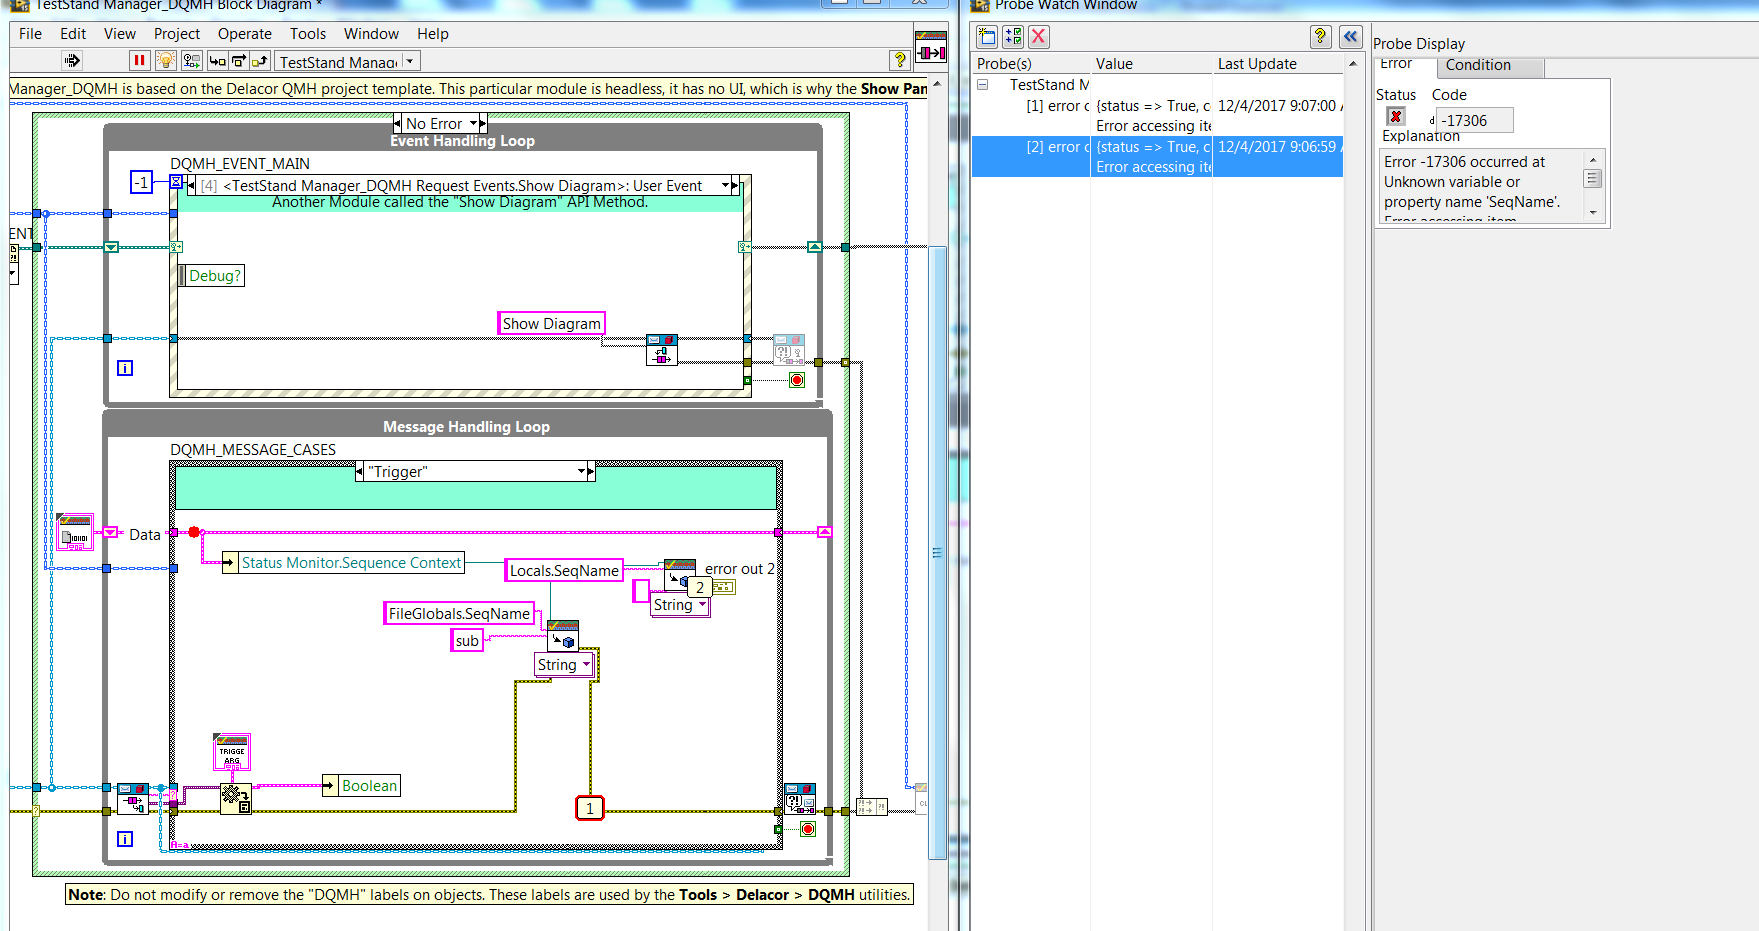Viewport: 1759px width, 931px height.
Task: Go to previous case before "Trigger"
Action: 359,471
